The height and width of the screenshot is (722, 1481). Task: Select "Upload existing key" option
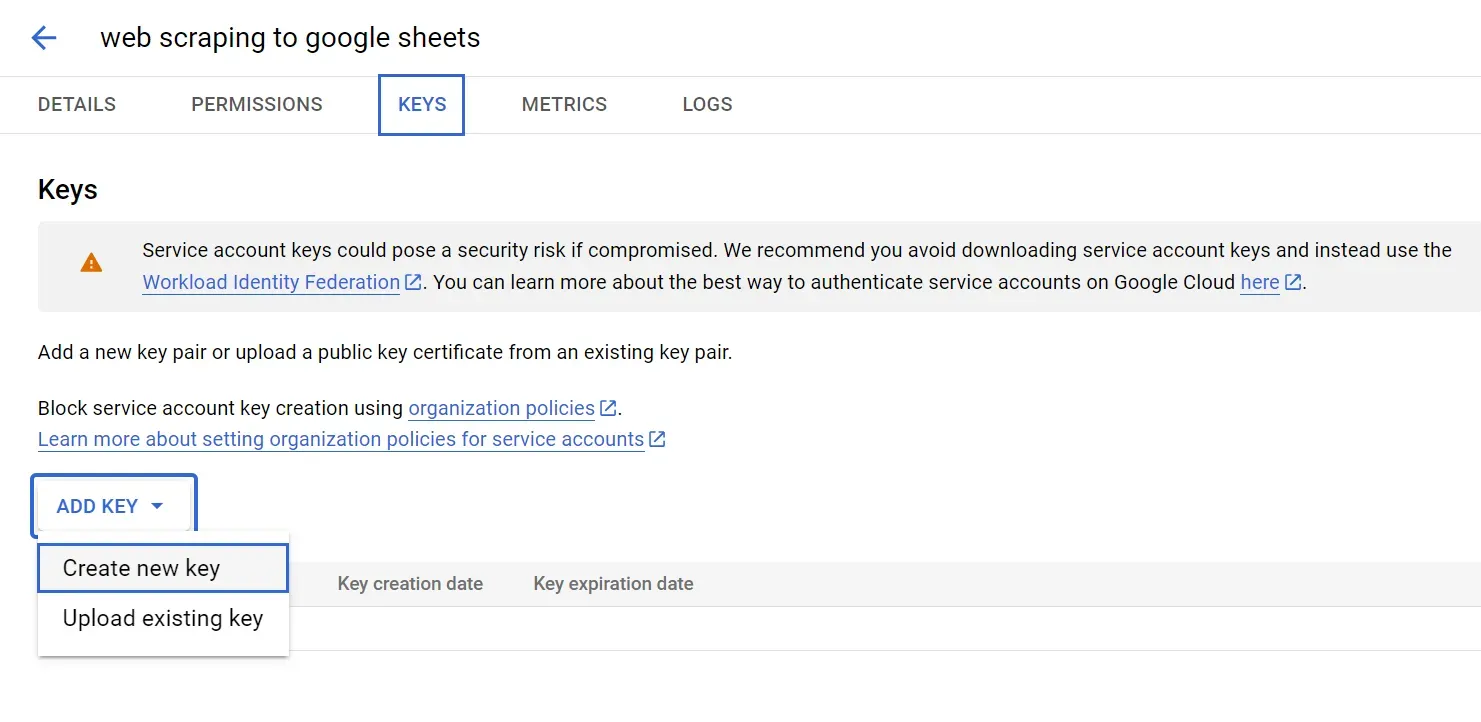point(162,618)
